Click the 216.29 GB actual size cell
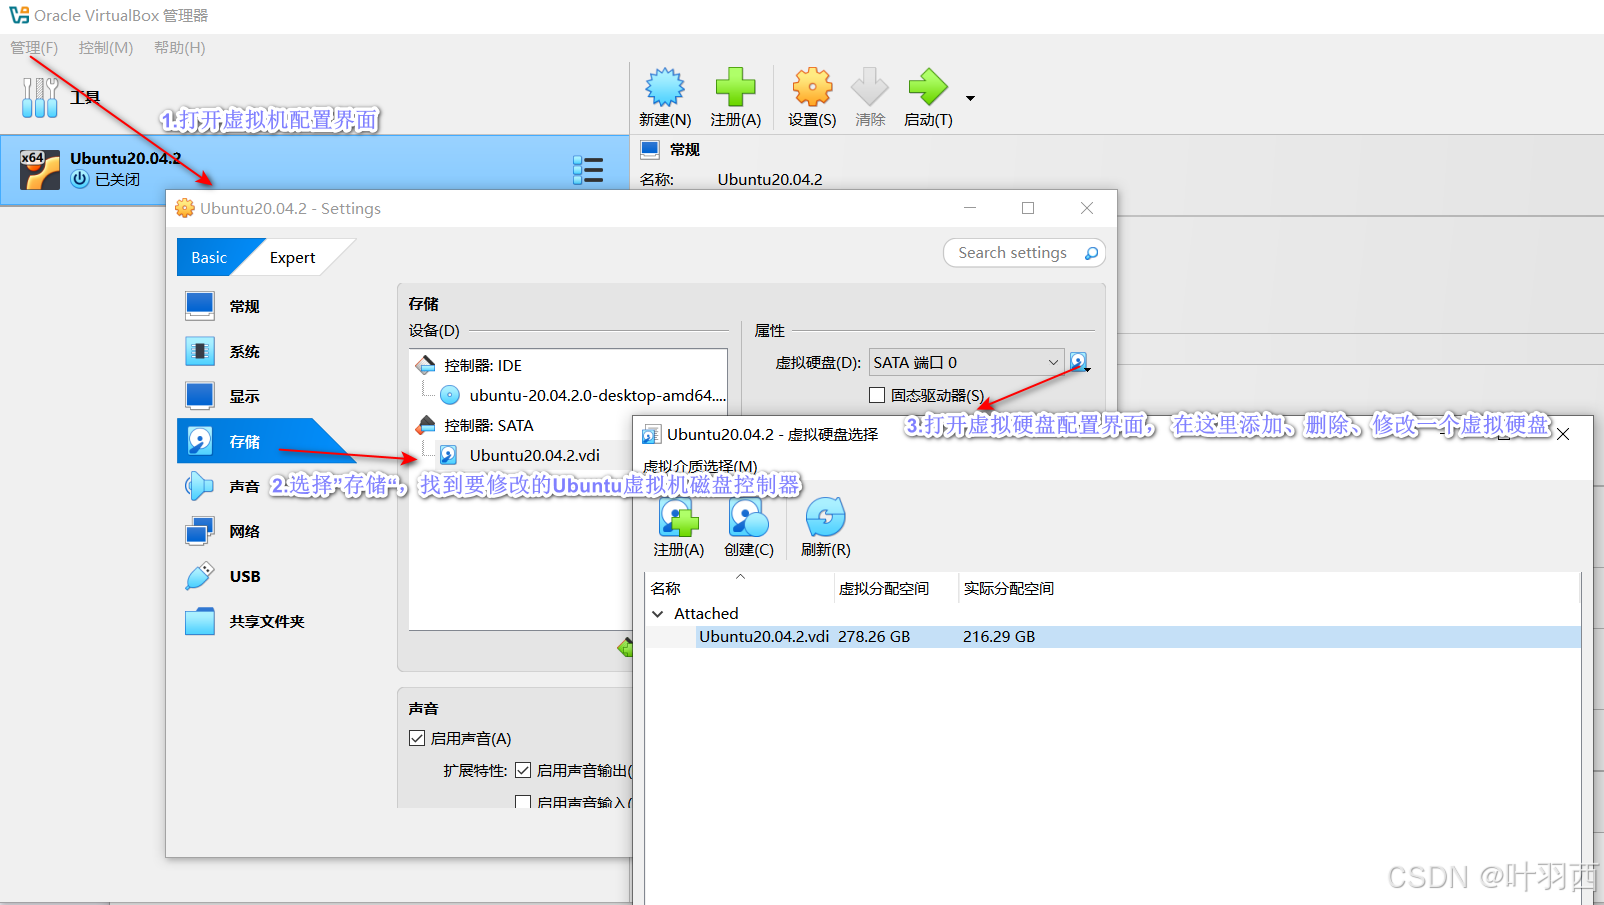The width and height of the screenshot is (1604, 905). pyautogui.click(x=999, y=637)
